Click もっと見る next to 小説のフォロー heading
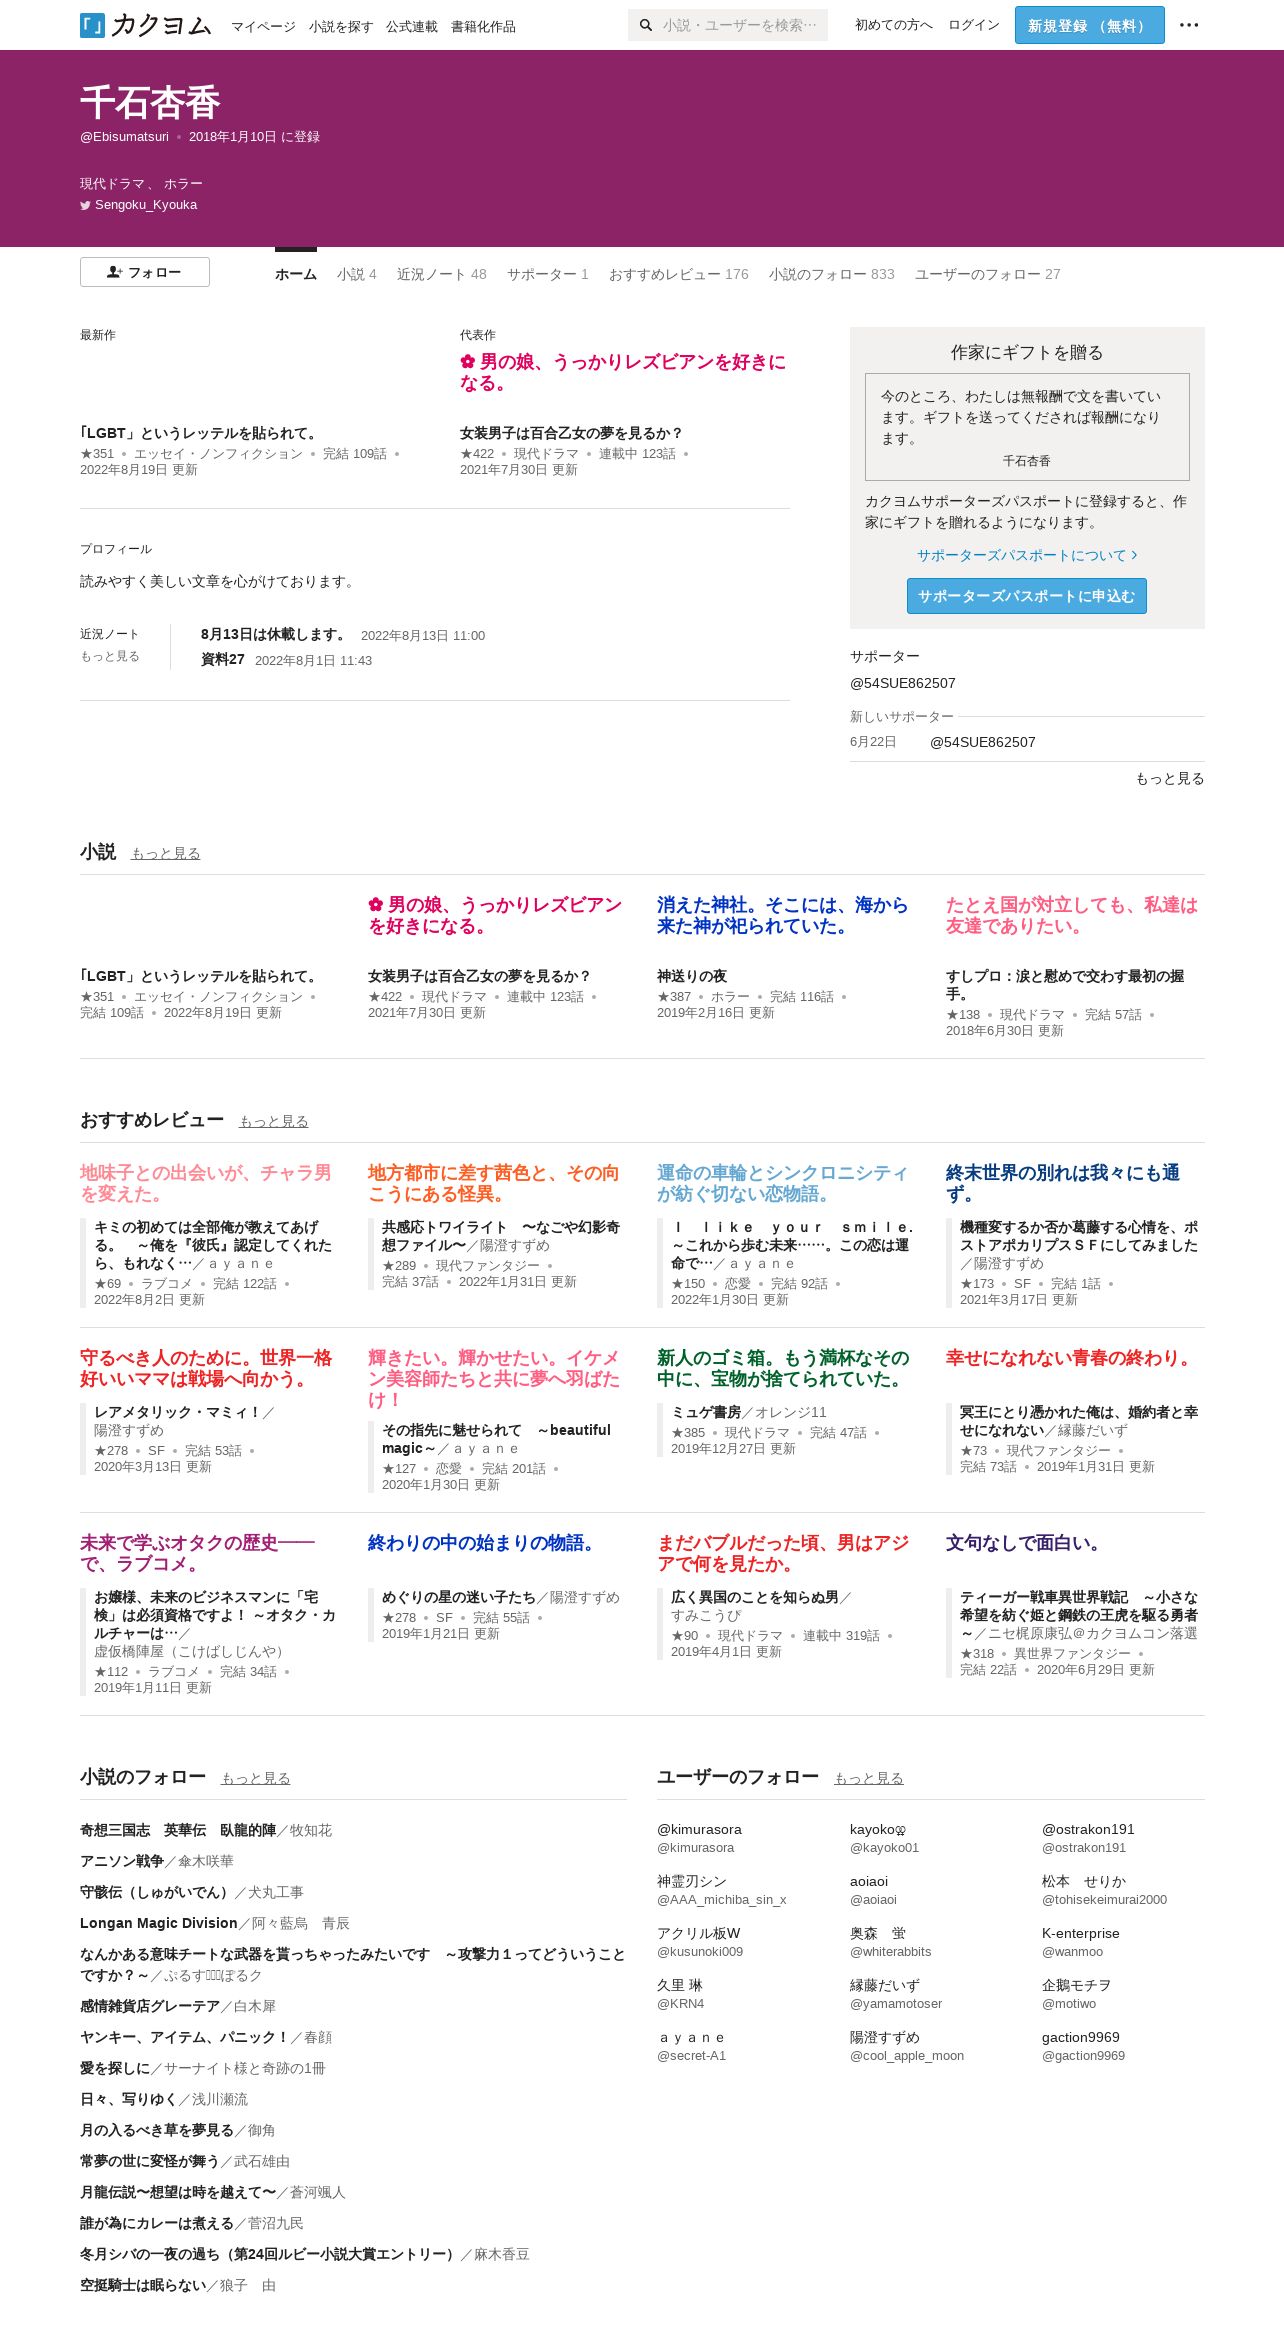This screenshot has height=2346, width=1284. (256, 1778)
